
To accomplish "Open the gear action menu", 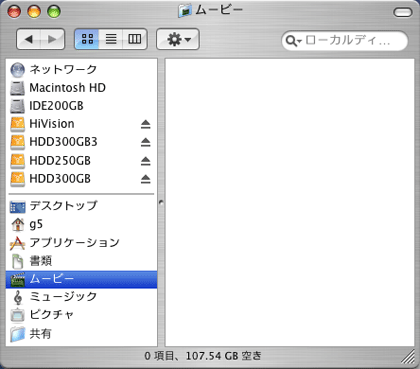I will 178,39.
